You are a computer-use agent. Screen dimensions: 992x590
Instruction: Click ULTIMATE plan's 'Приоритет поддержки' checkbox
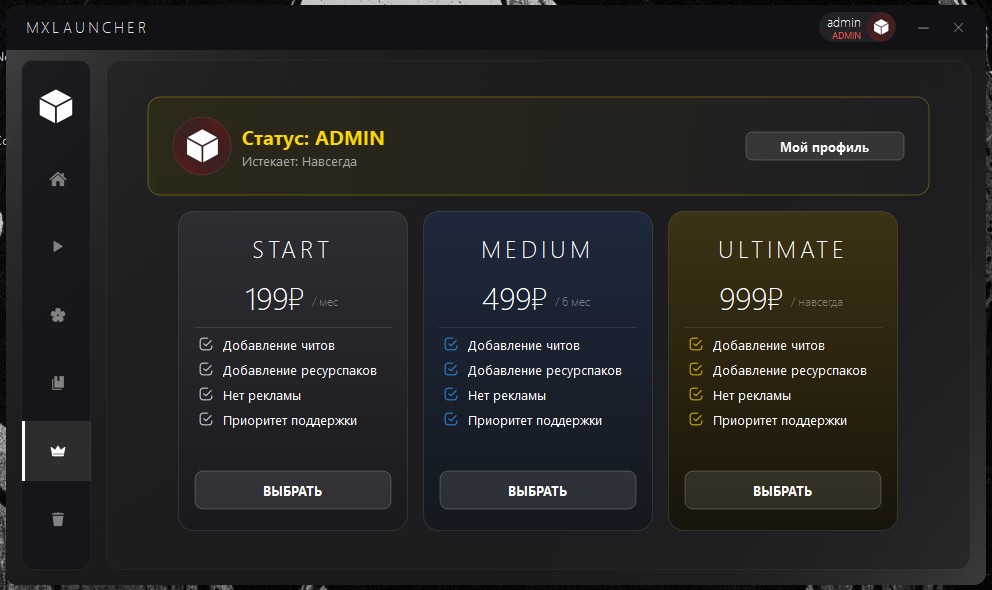pos(696,420)
